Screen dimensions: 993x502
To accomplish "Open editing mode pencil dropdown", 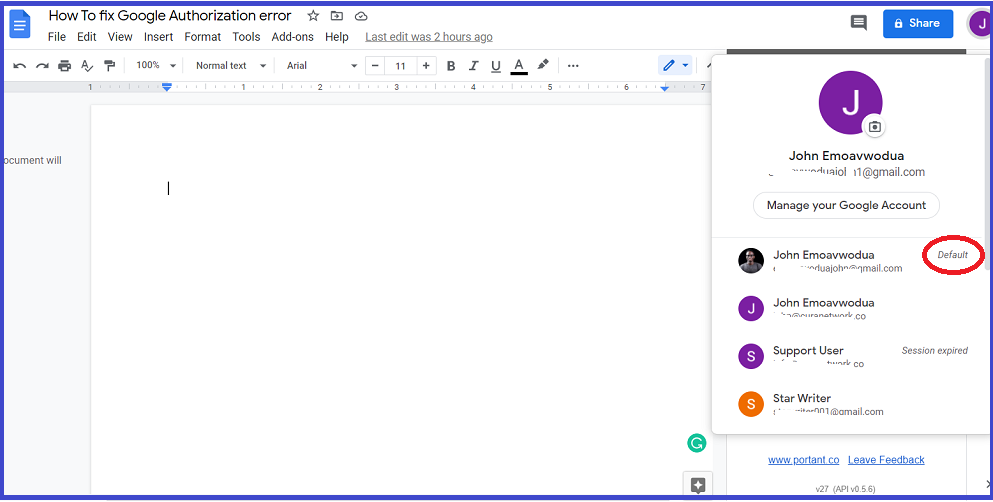I will pos(675,65).
